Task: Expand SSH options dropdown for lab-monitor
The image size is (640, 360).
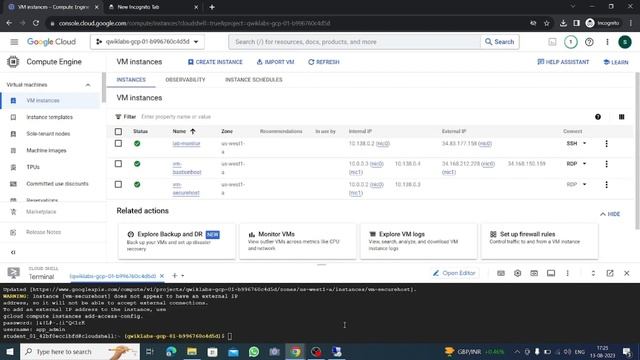Action: click(x=584, y=143)
